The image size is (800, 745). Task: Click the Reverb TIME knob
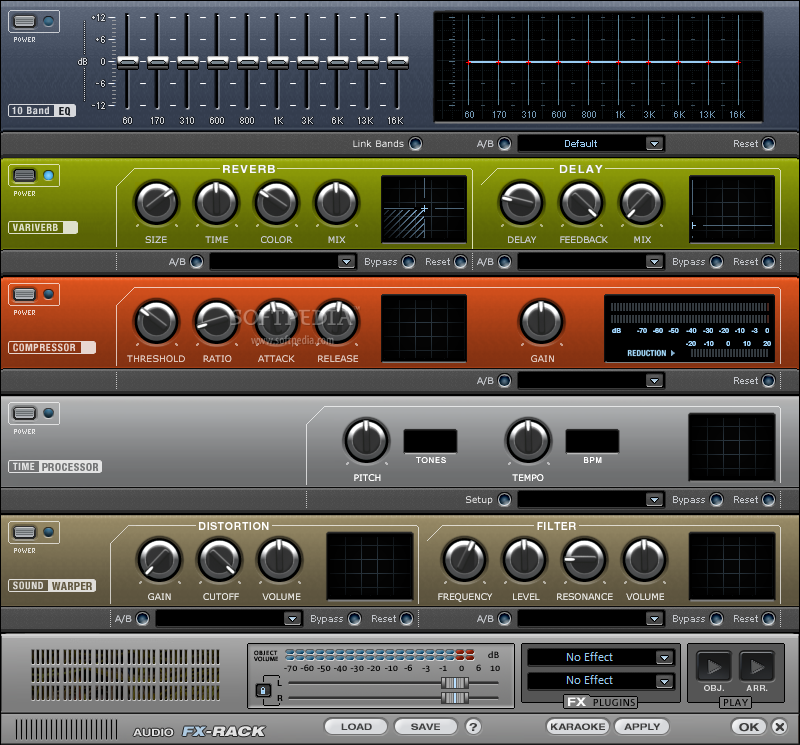coord(217,203)
